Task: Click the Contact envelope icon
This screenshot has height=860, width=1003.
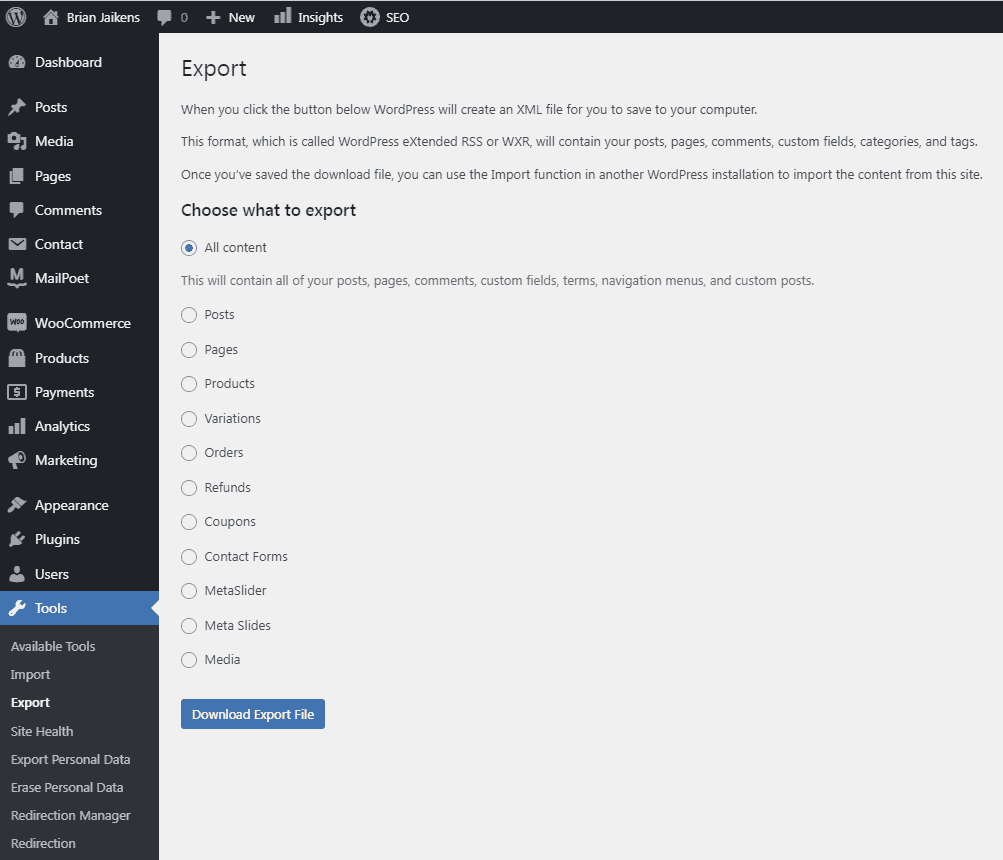Action: pyautogui.click(x=17, y=244)
